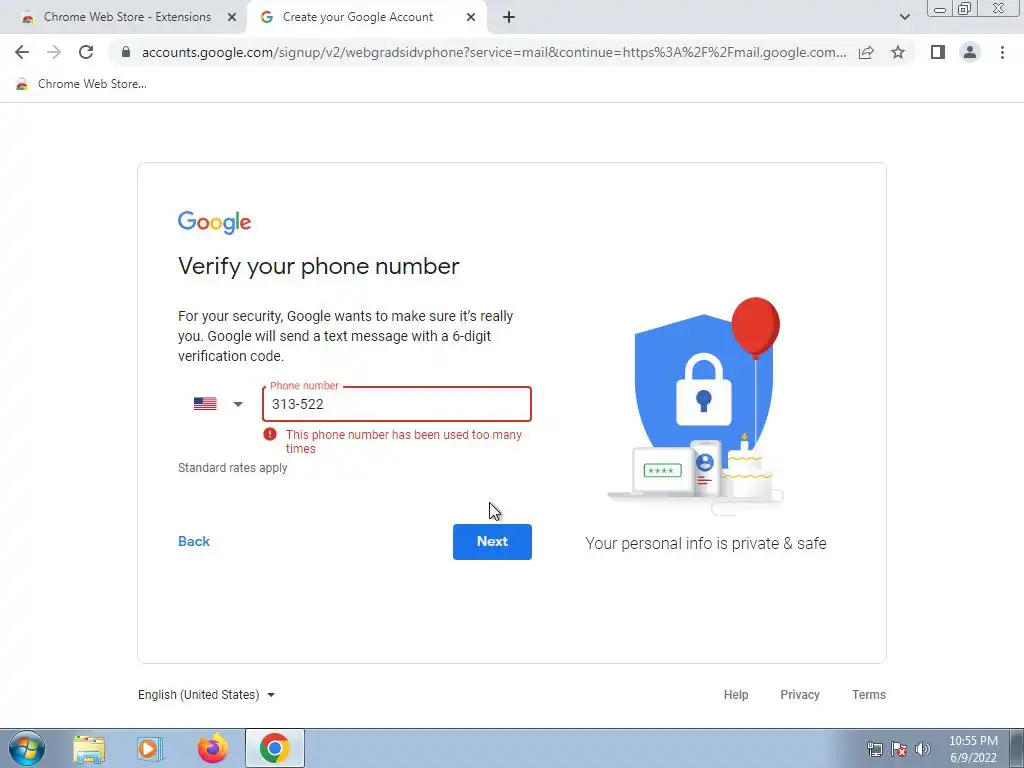Switch to Chrome Web Store - Extensions tab
This screenshot has height=768, width=1024.
[127, 17]
